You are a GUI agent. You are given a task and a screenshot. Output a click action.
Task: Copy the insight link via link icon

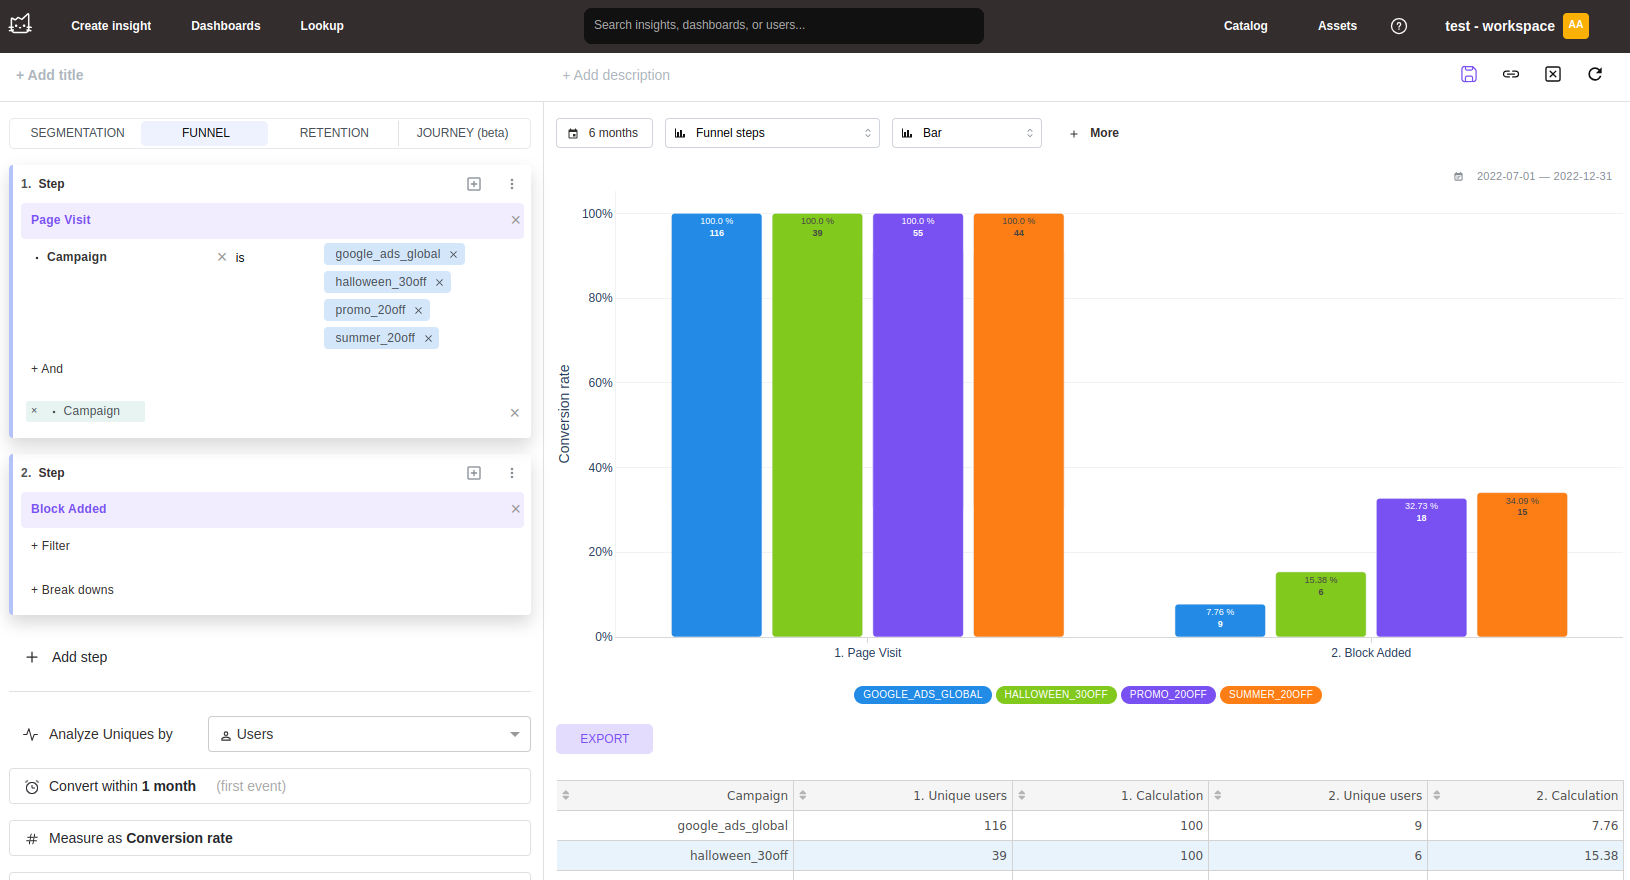click(1511, 74)
